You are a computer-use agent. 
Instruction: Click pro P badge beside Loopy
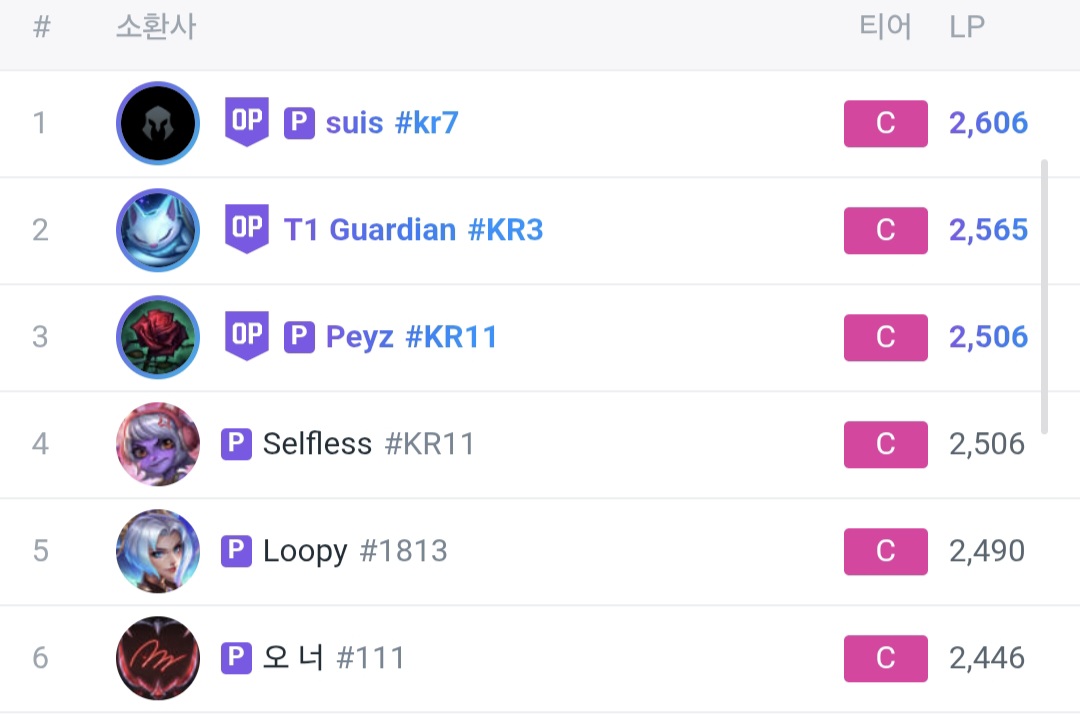point(236,551)
